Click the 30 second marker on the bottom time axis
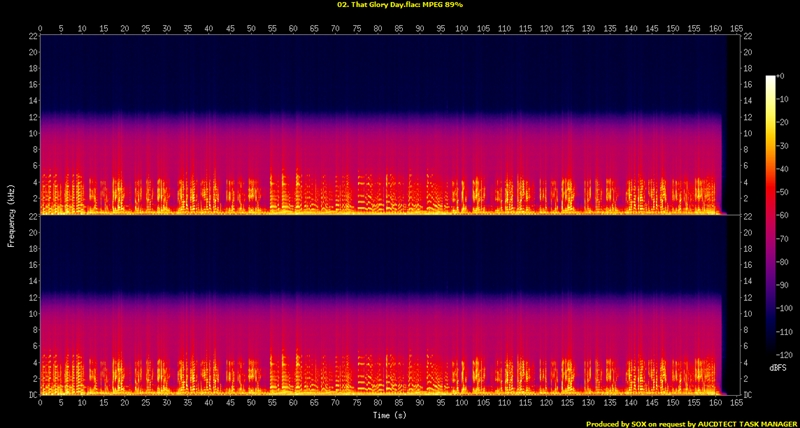The width and height of the screenshot is (800, 428). 166,403
